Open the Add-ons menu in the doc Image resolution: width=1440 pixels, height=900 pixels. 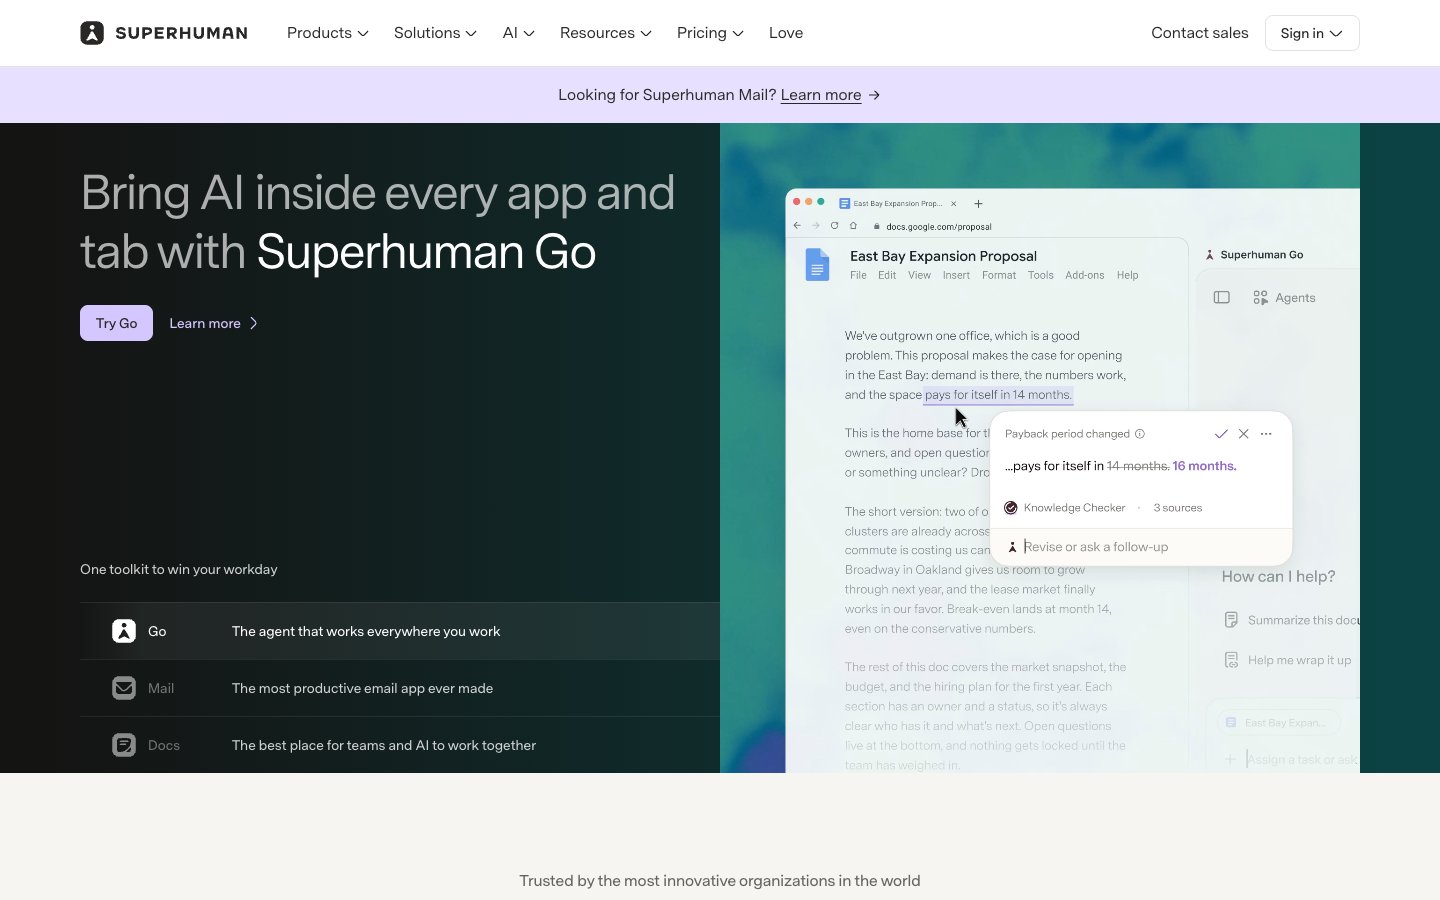[x=1085, y=275]
